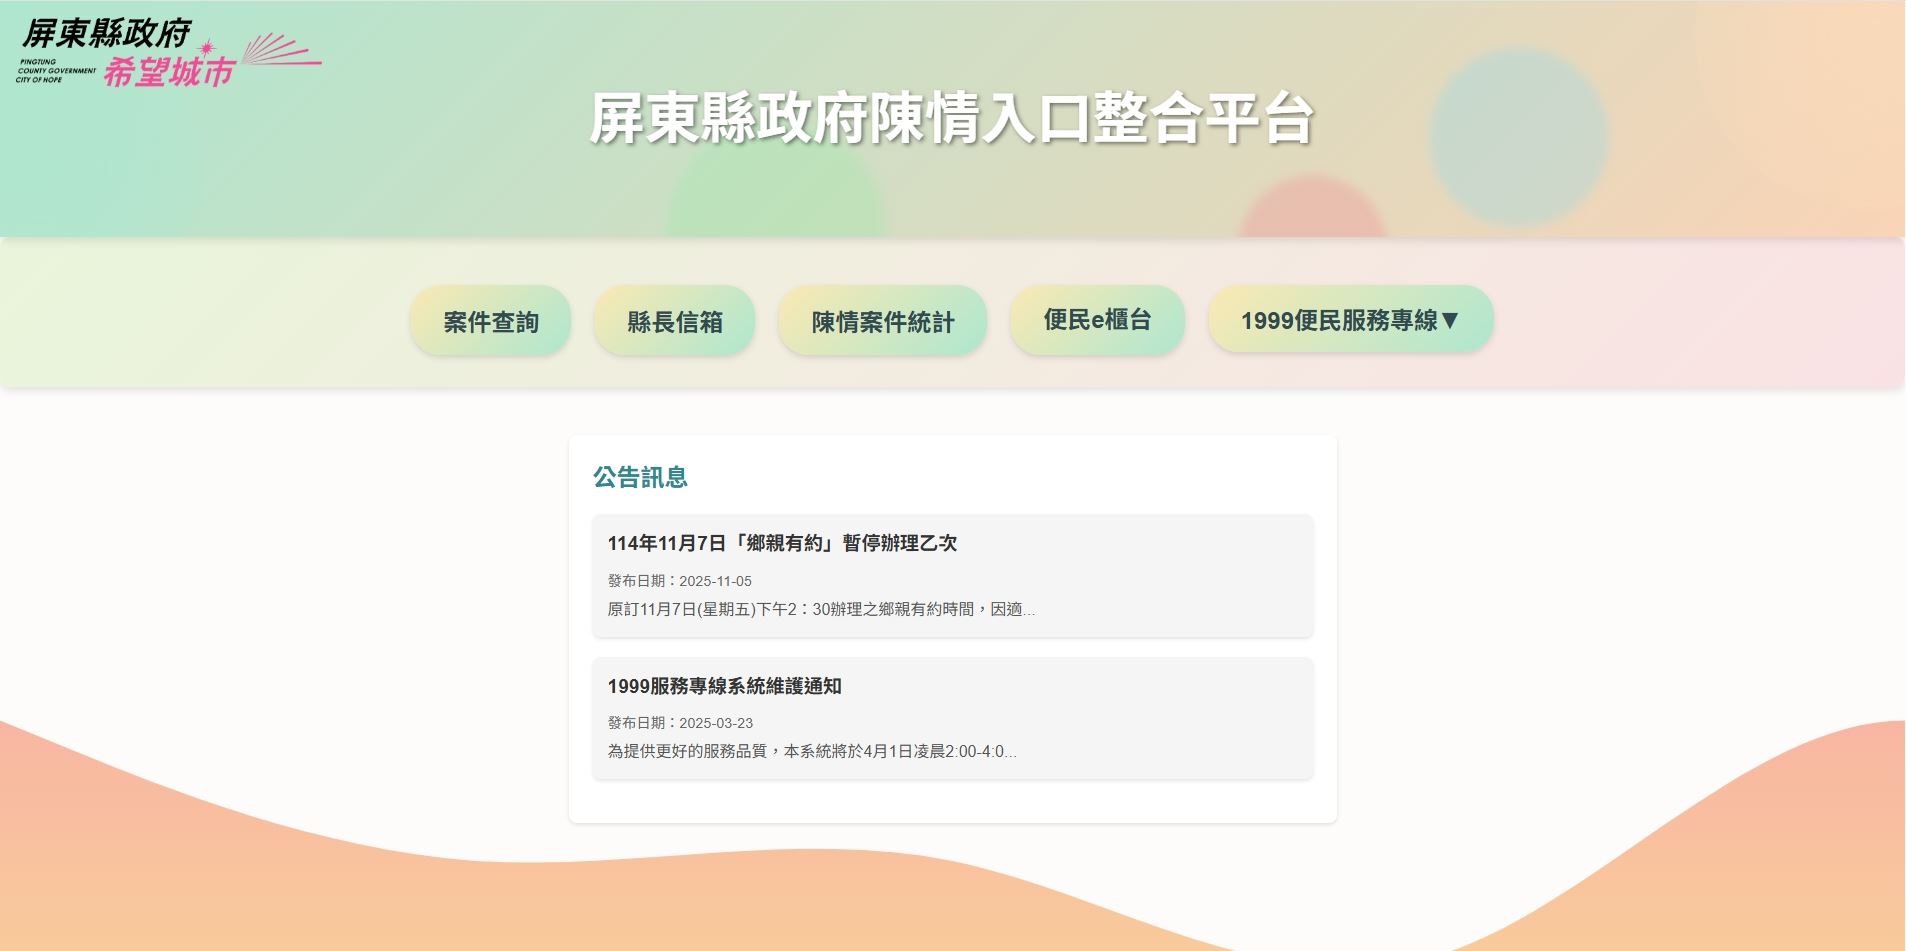Open the 1999服務專線系統維護通知 announcement title
Viewport: 1906px width, 951px height.
point(724,686)
